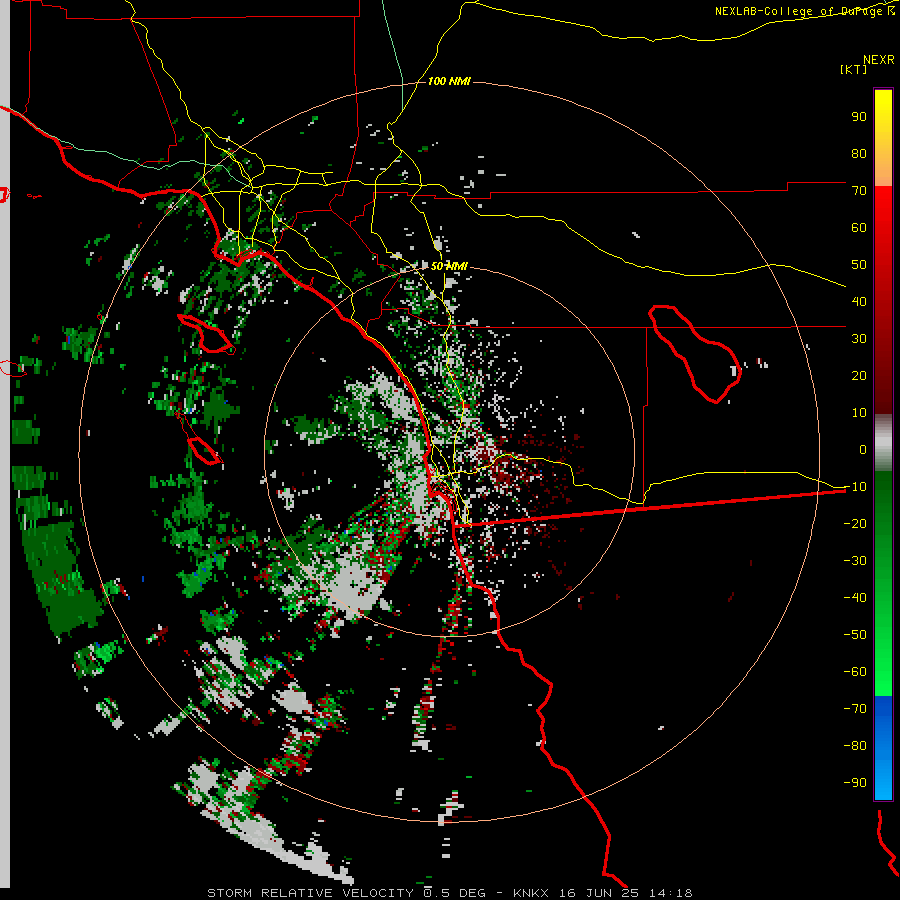The height and width of the screenshot is (900, 900).
Task: Click the 60 value on velocity scale
Action: point(859,227)
